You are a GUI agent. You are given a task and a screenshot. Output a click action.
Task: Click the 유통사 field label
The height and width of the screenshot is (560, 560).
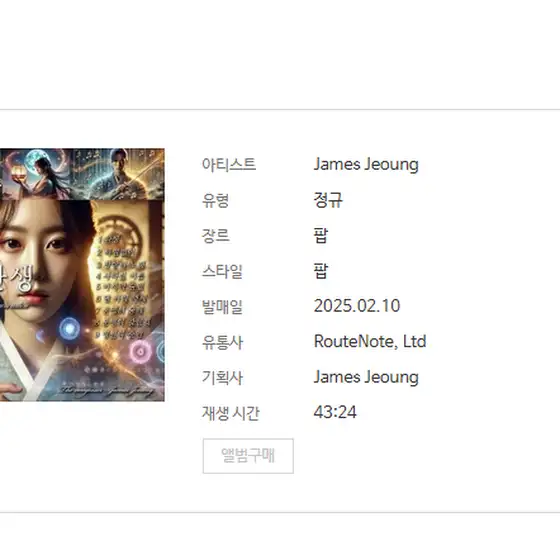[222, 342]
